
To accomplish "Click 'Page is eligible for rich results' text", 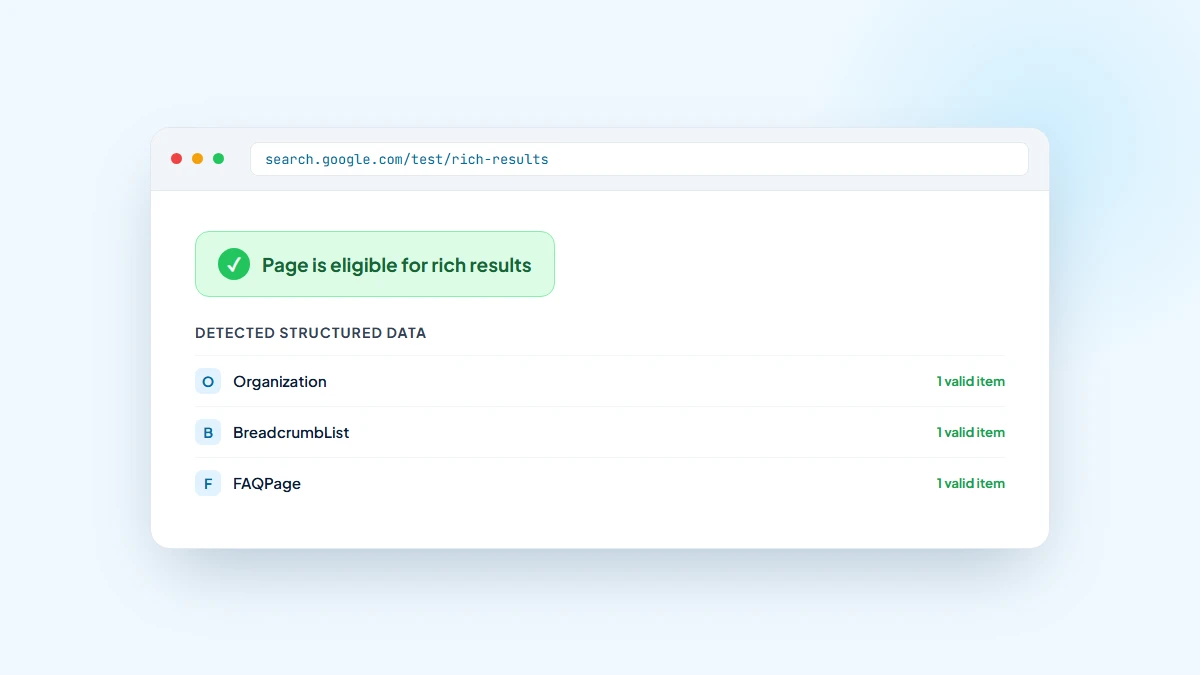I will [x=397, y=265].
